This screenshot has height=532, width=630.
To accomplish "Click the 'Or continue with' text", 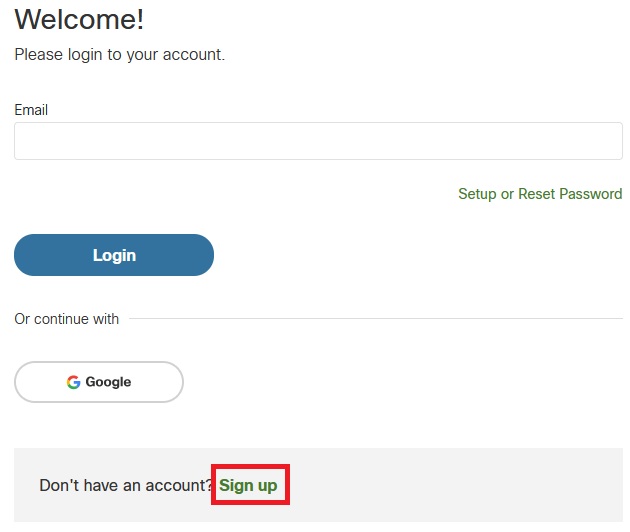I will click(x=66, y=319).
